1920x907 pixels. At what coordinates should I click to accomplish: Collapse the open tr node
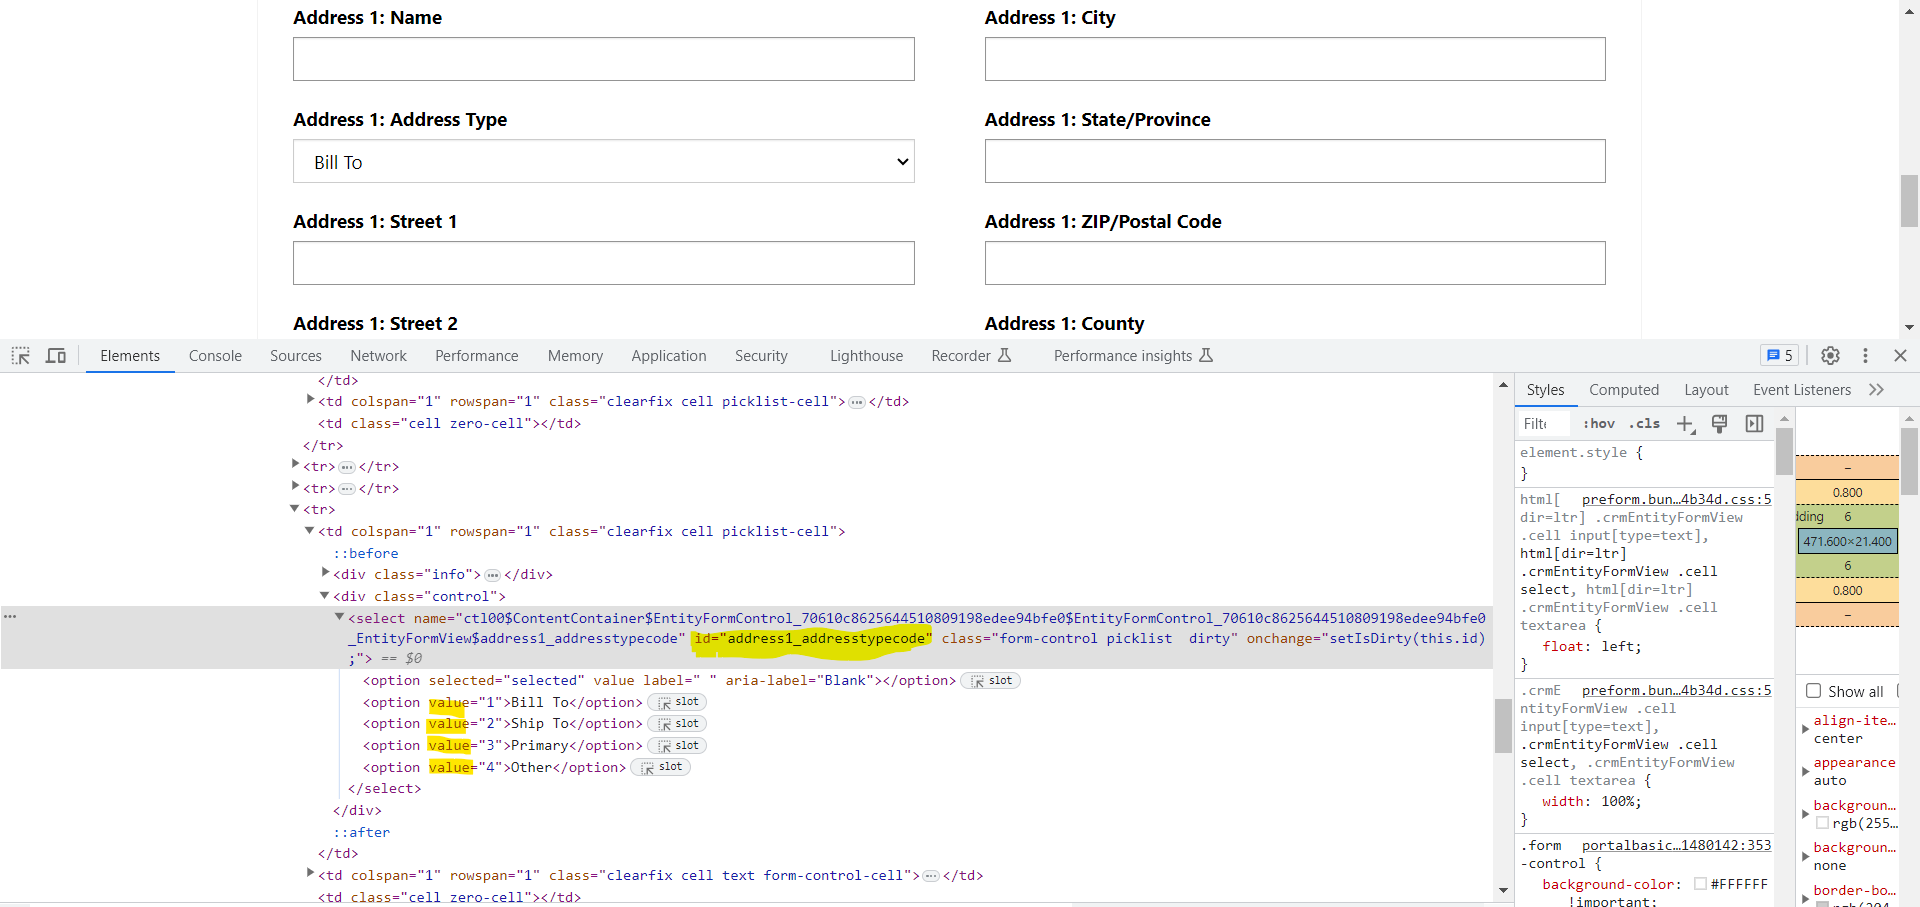click(x=294, y=508)
